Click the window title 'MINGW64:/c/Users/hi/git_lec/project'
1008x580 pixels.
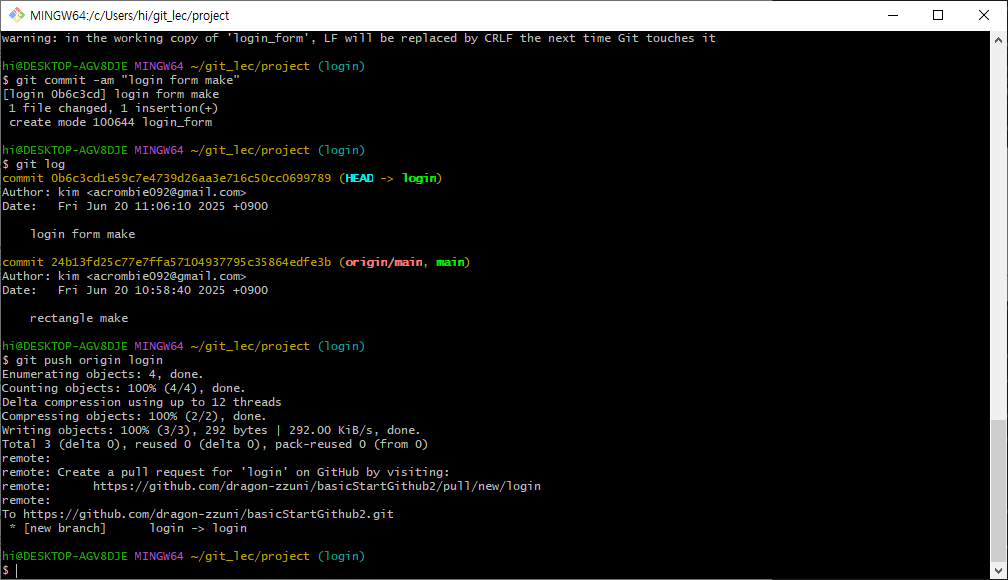coord(129,15)
